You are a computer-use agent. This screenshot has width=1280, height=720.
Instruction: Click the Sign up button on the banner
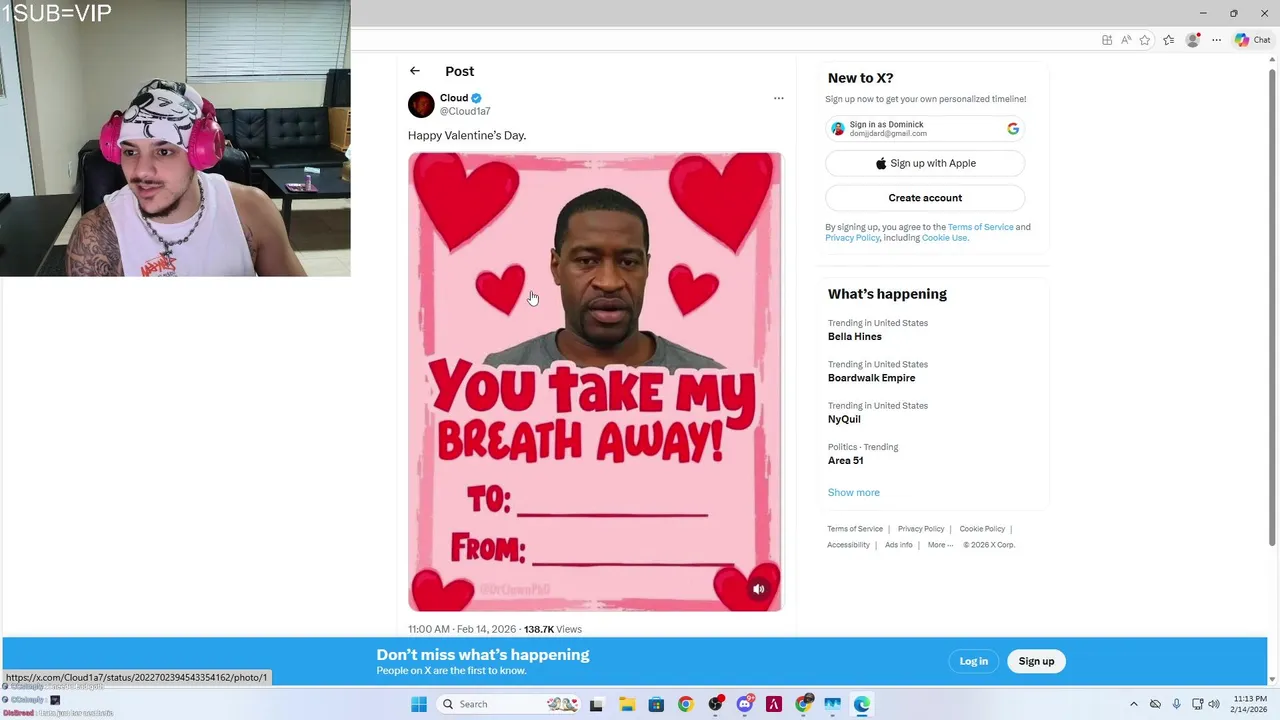click(x=1036, y=661)
